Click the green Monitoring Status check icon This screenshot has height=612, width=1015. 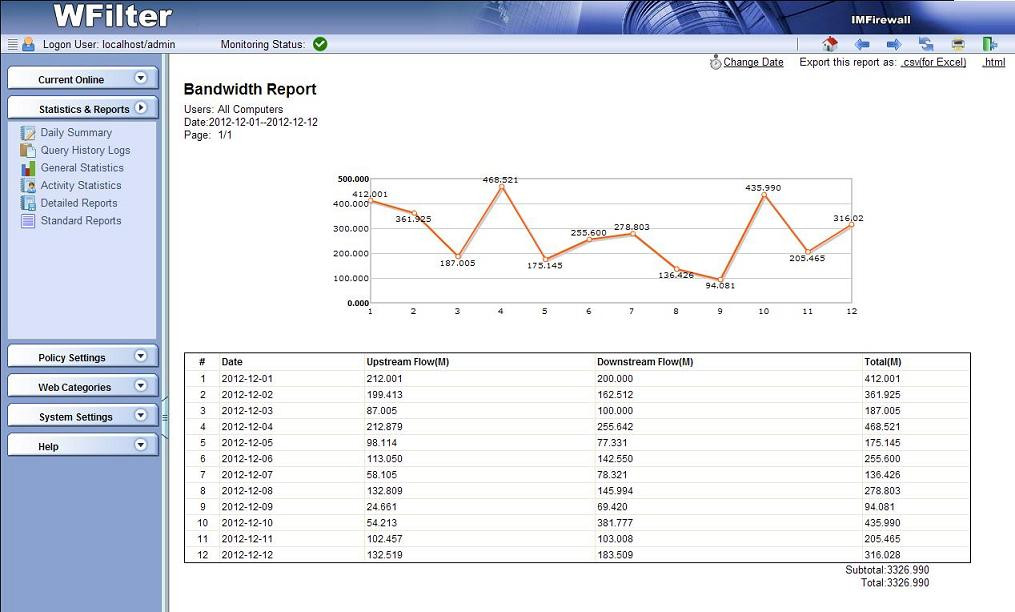coord(320,44)
